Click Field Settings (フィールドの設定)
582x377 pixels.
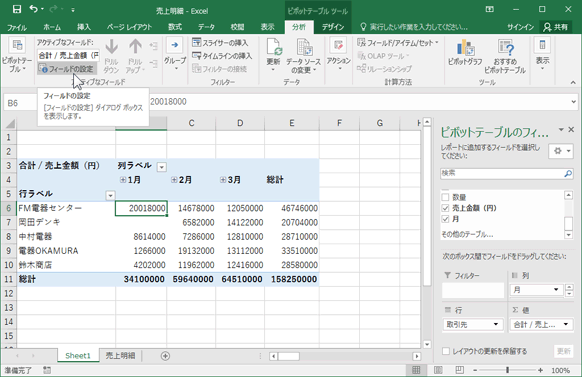67,69
